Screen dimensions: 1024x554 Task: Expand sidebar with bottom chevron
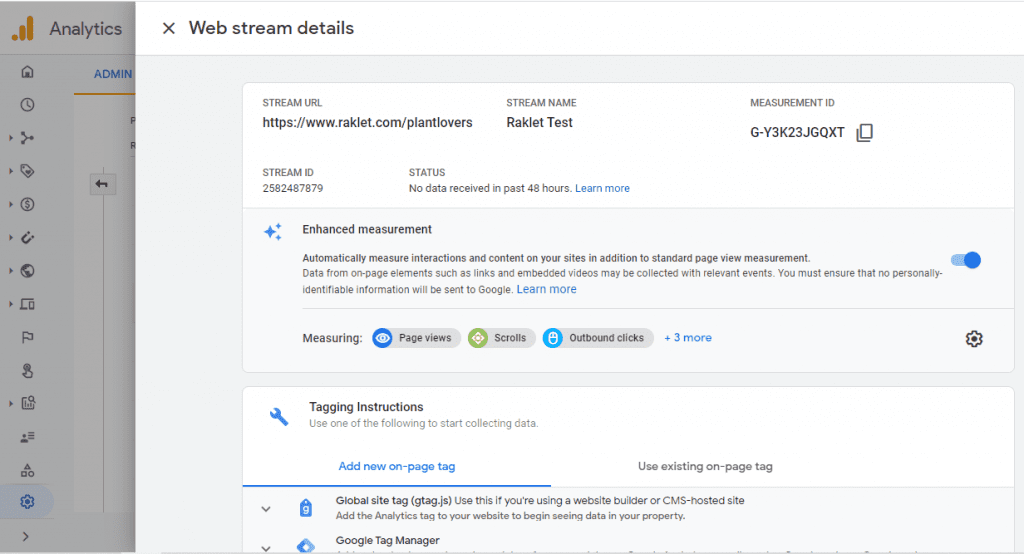25,536
